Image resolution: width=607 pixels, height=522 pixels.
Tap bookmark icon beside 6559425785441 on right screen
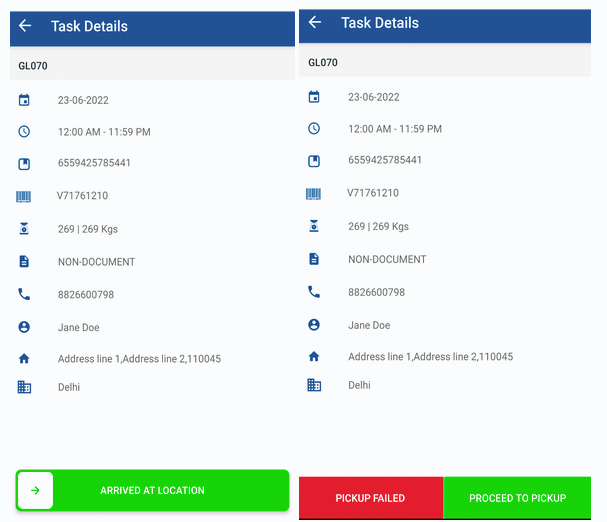coord(314,160)
